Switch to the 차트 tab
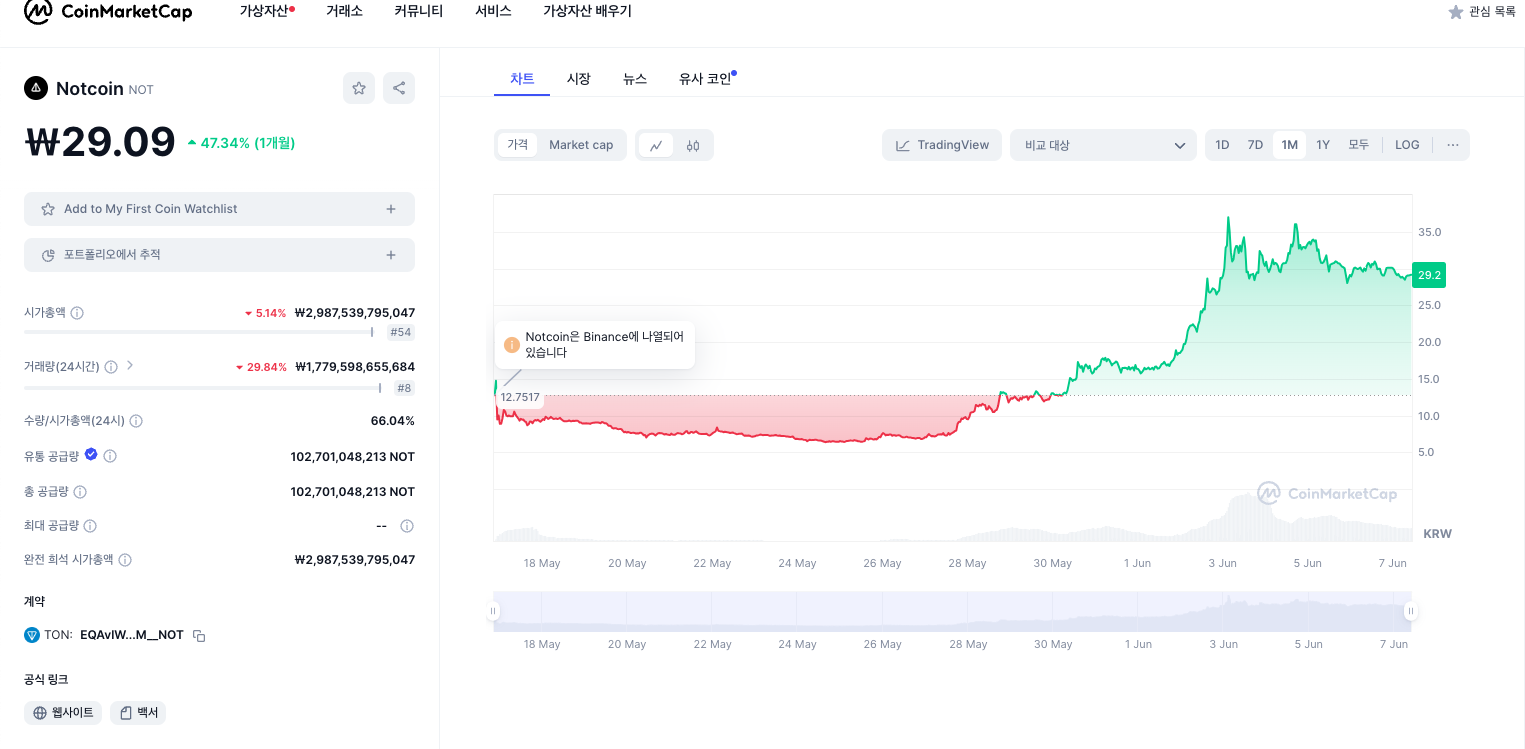The image size is (1525, 749). coord(522,78)
